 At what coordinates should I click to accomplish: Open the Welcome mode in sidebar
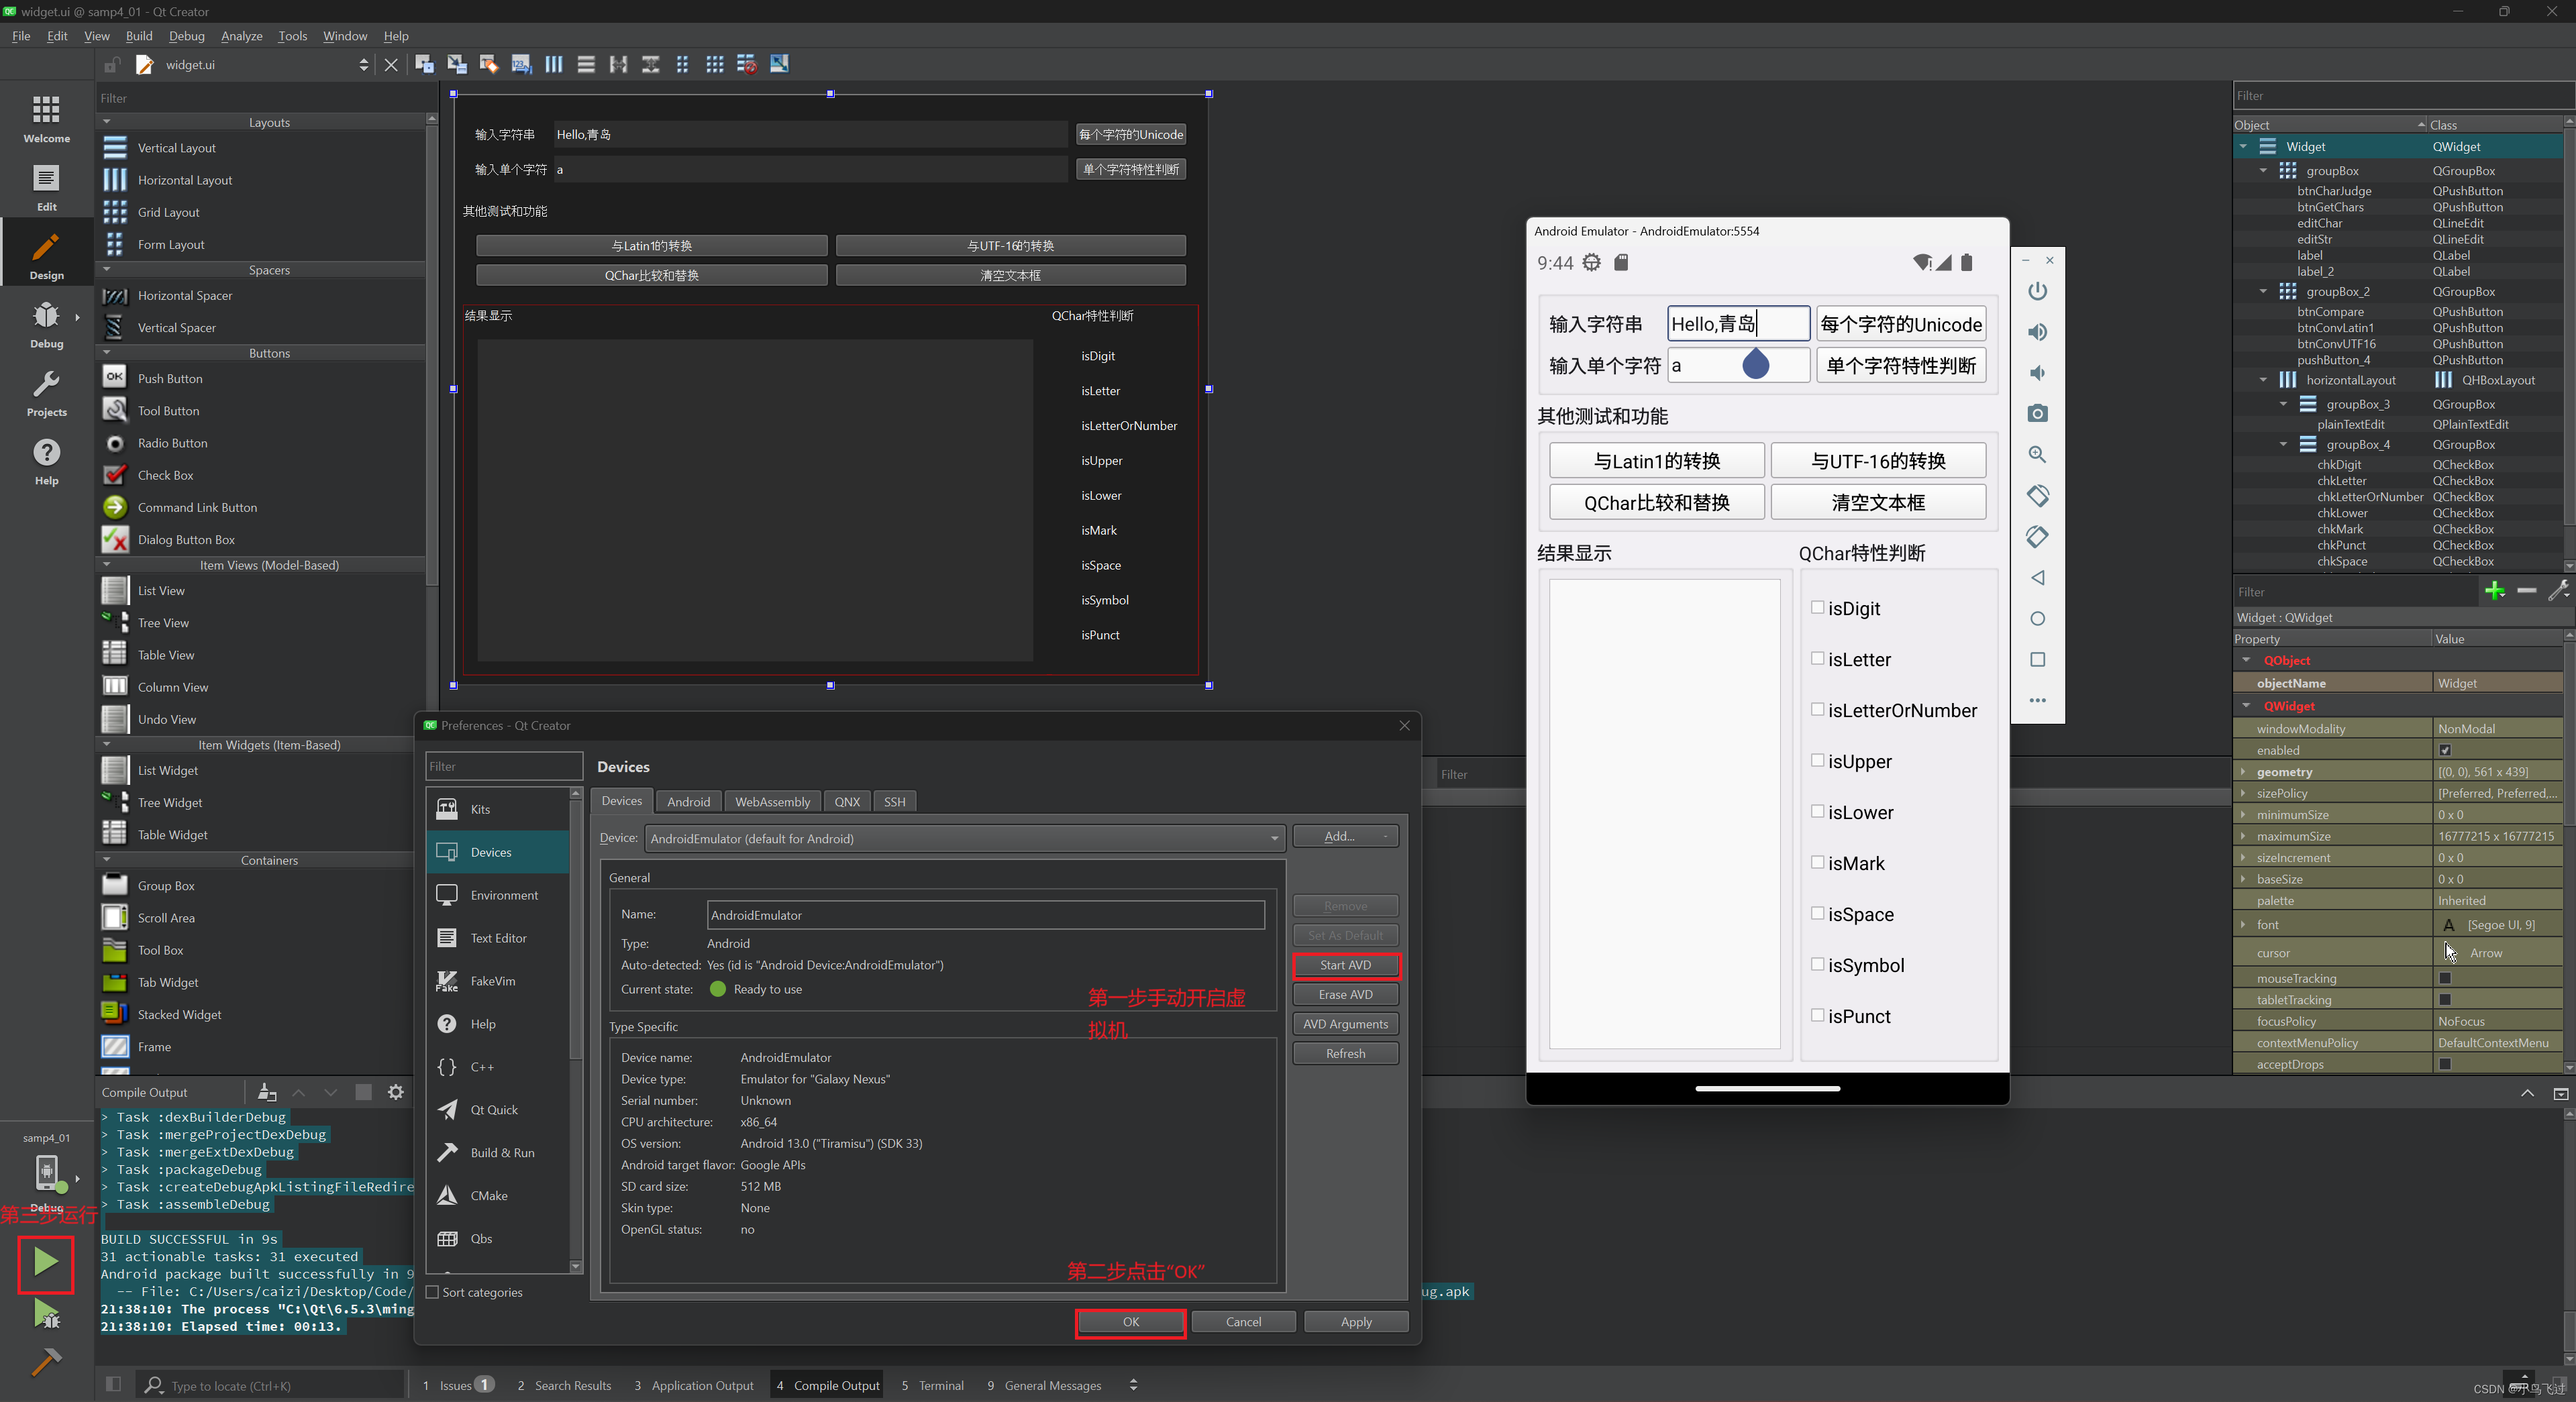[x=46, y=118]
